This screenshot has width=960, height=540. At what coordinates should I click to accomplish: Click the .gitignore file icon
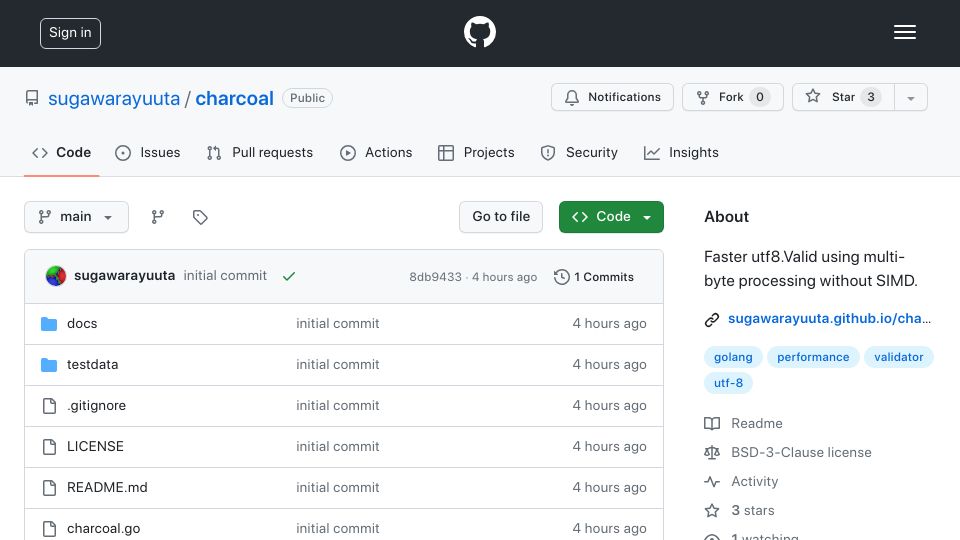coord(50,405)
